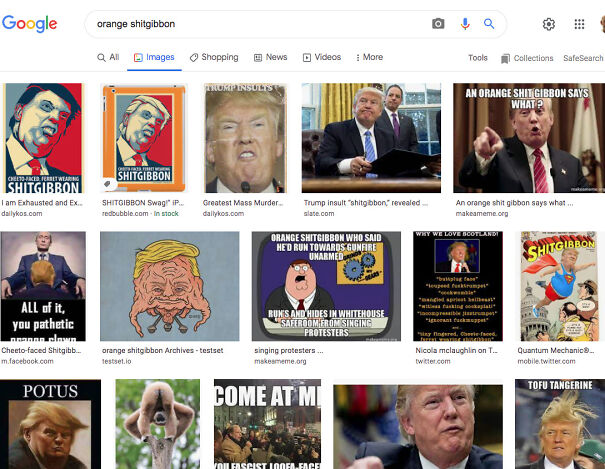Start voice search with microphone icon

point(465,24)
